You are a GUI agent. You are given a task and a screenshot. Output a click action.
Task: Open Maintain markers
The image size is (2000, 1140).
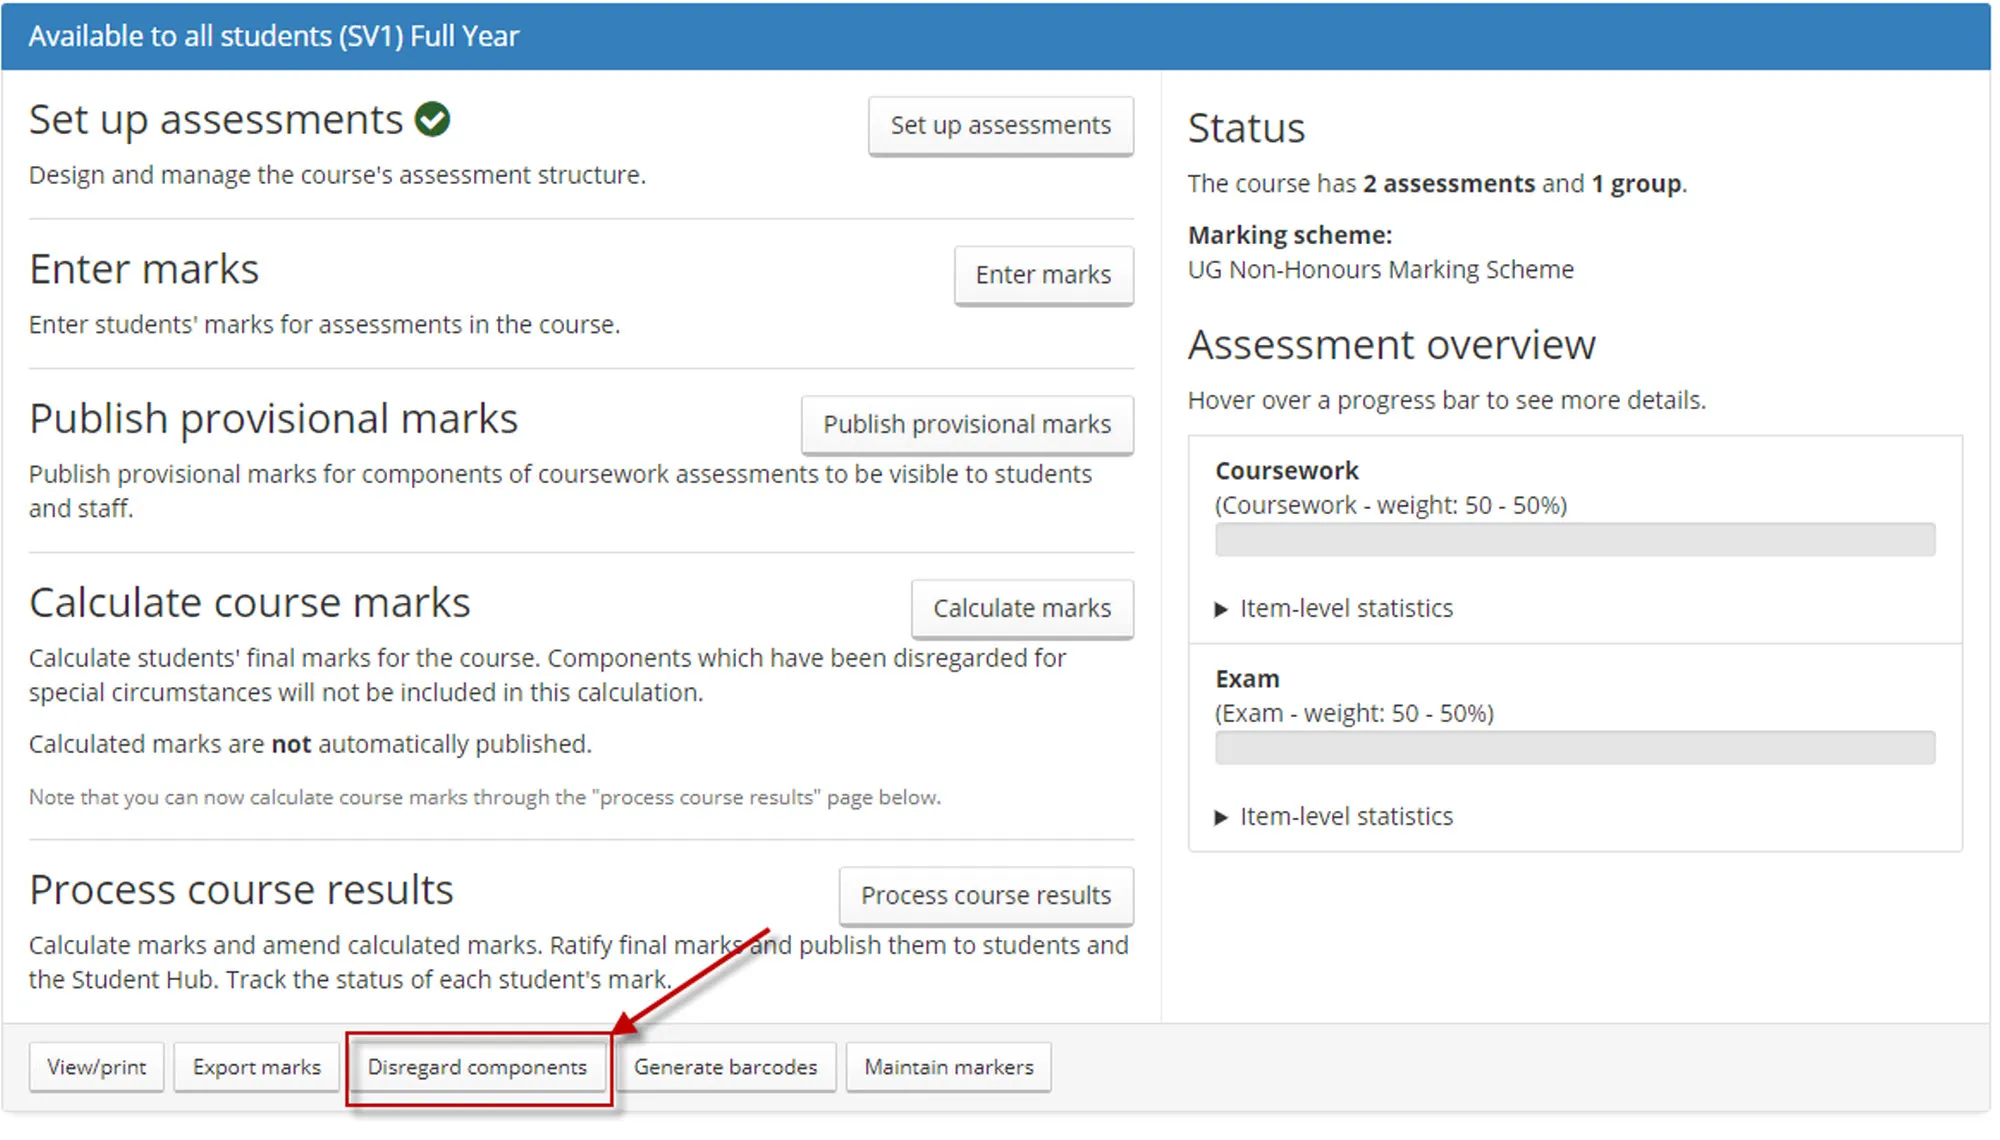948,1067
